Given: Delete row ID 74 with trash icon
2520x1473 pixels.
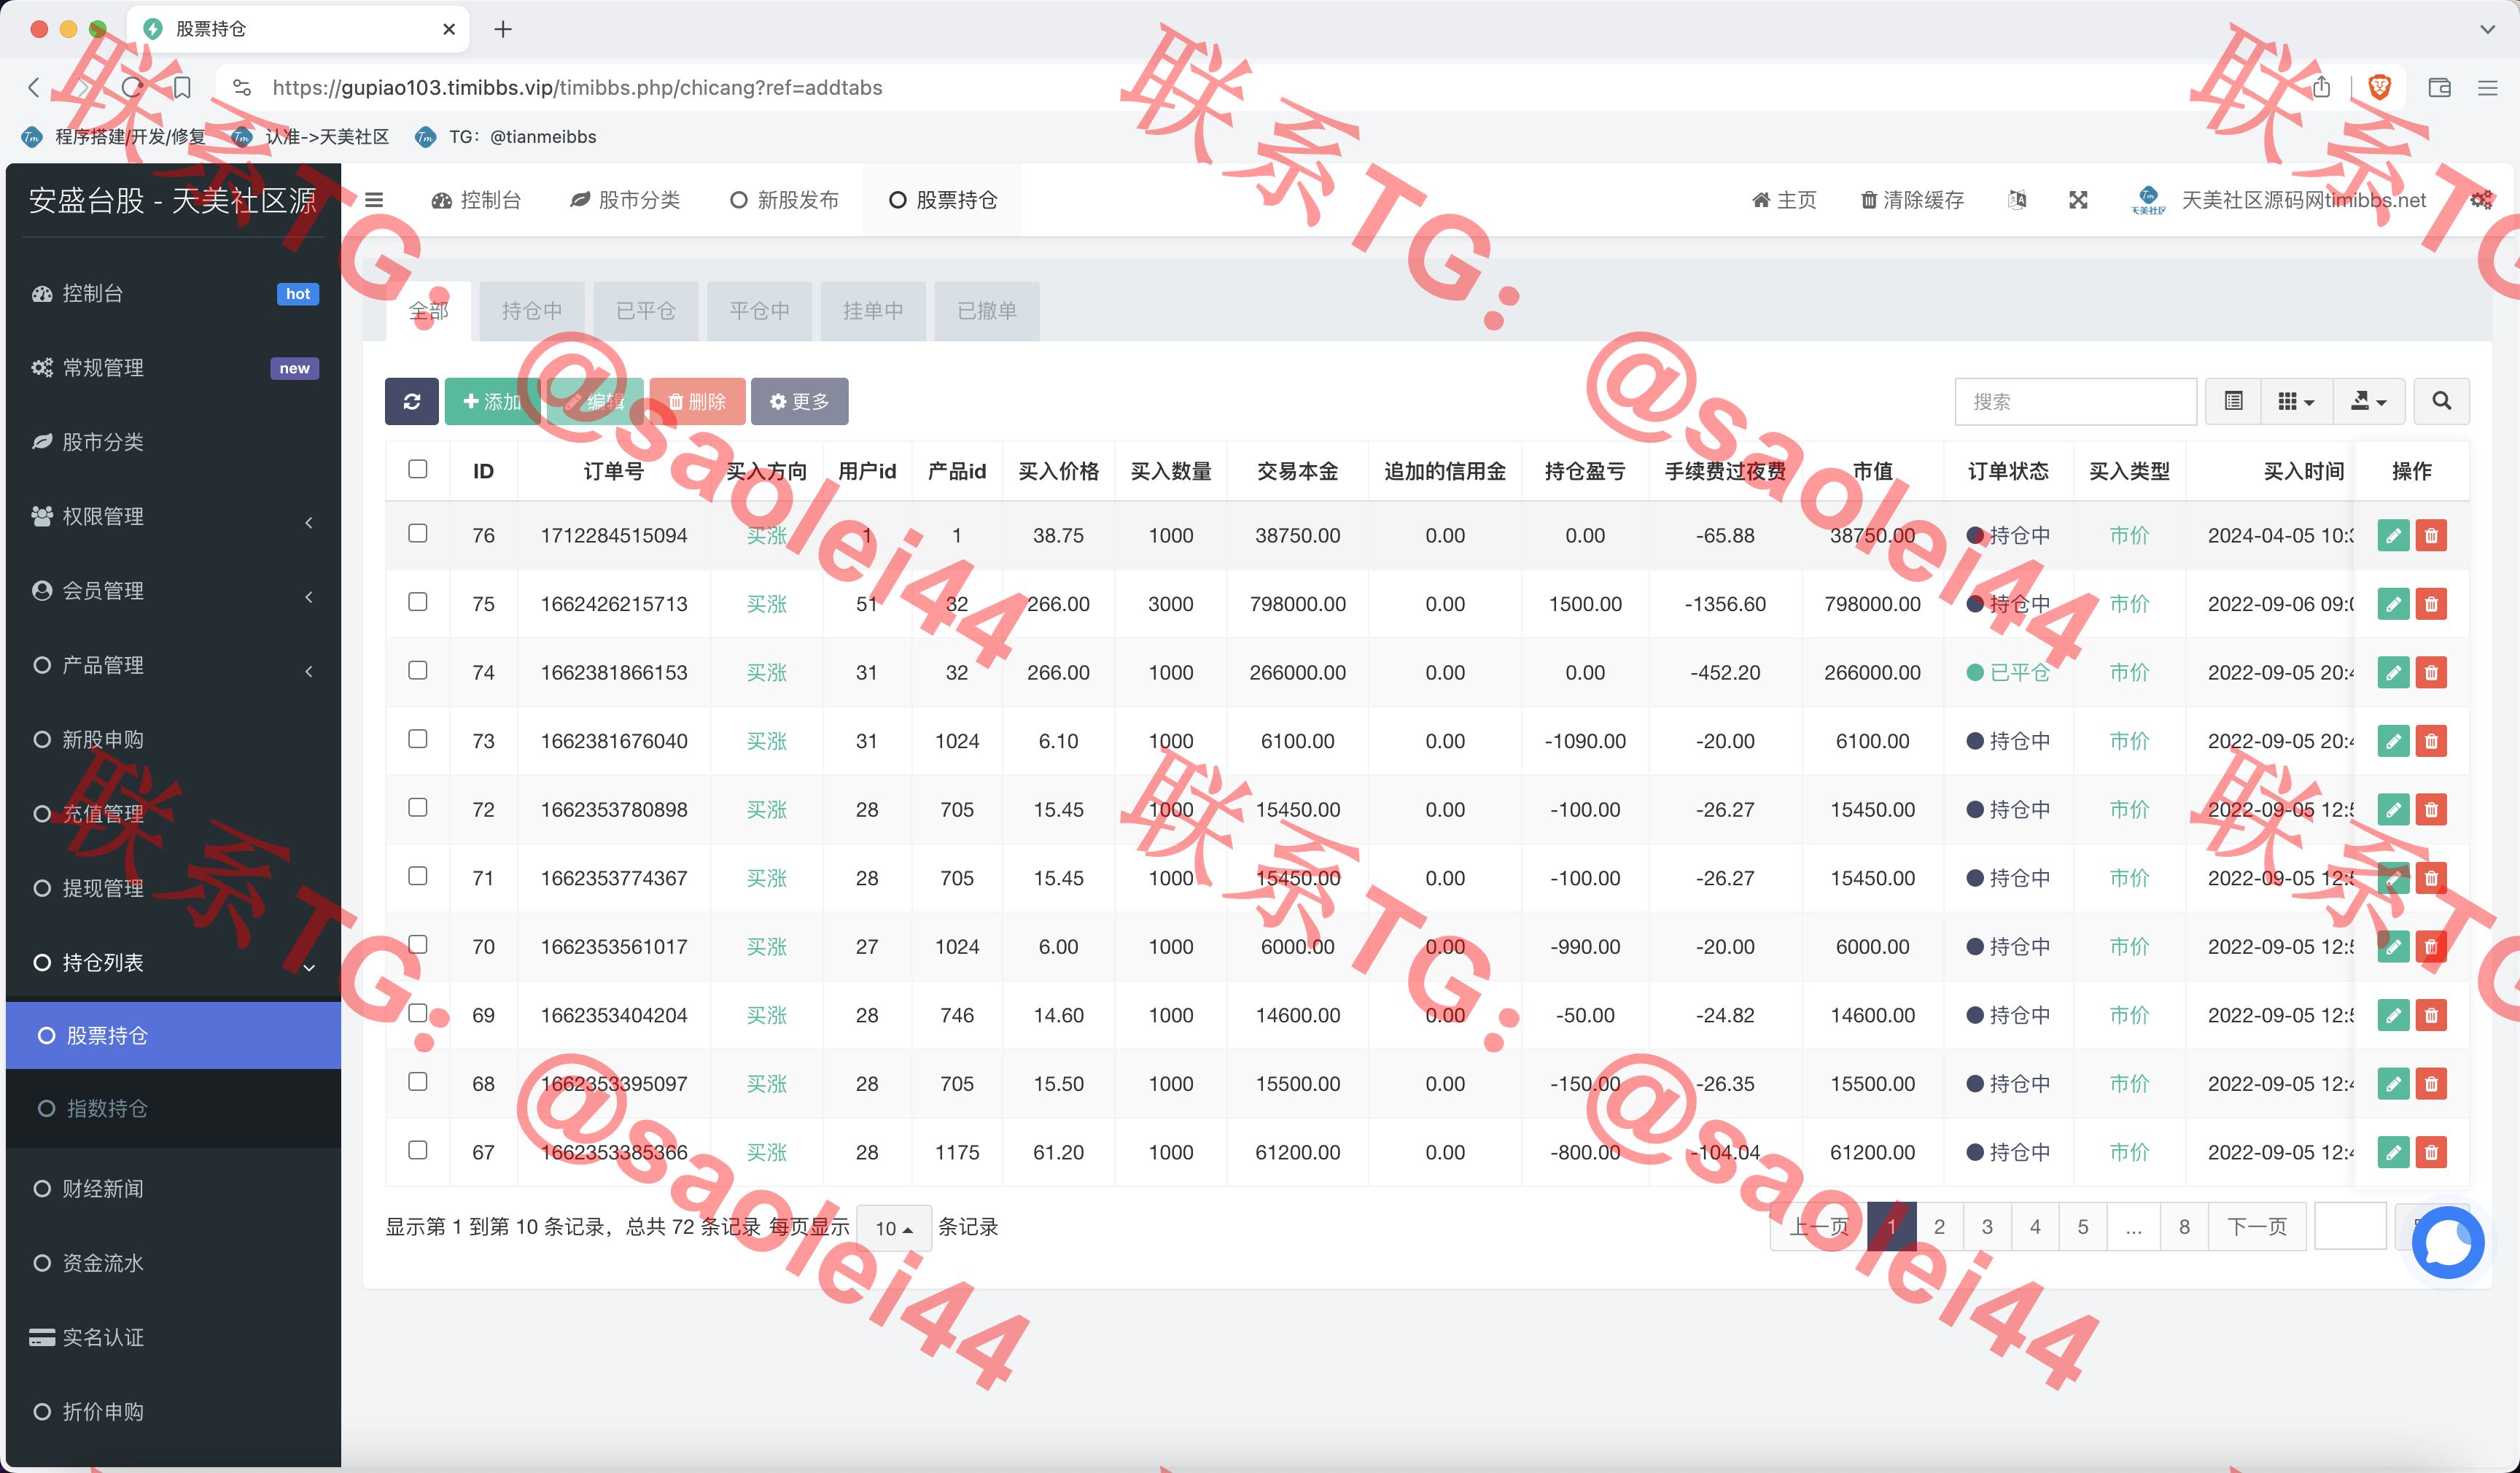Looking at the screenshot, I should point(2431,672).
